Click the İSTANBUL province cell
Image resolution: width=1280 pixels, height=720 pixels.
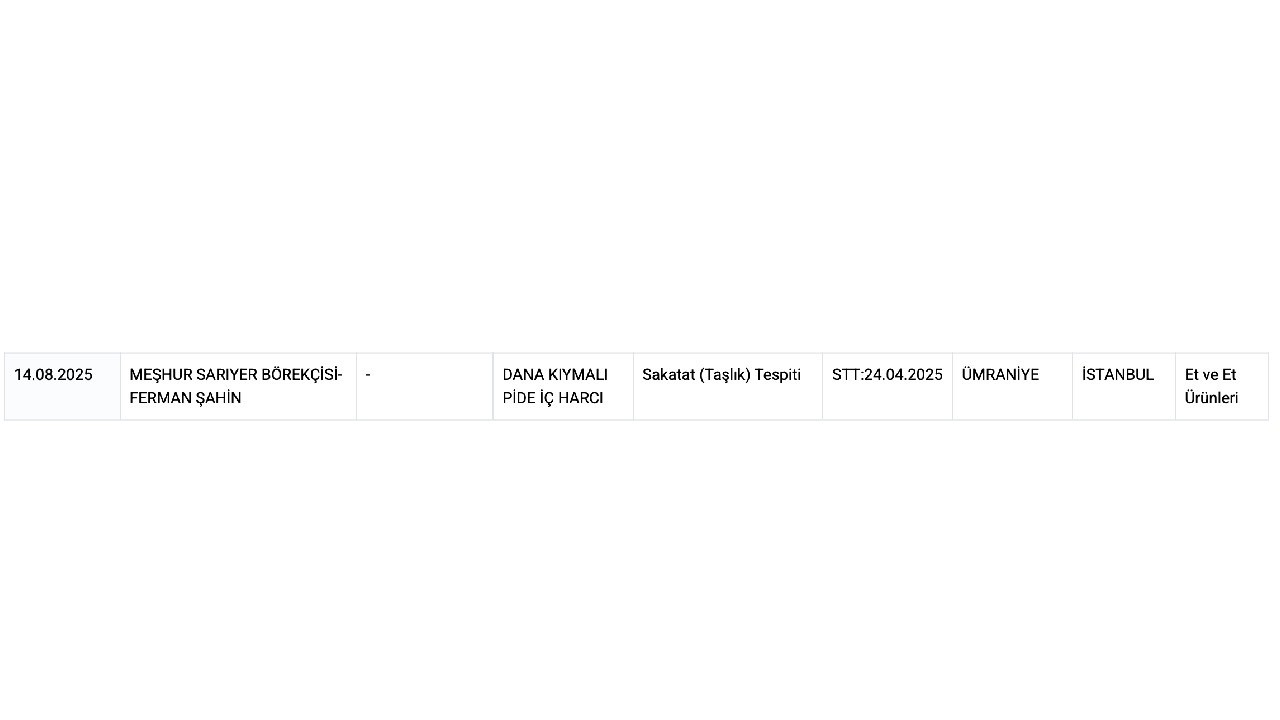pyautogui.click(x=1118, y=375)
